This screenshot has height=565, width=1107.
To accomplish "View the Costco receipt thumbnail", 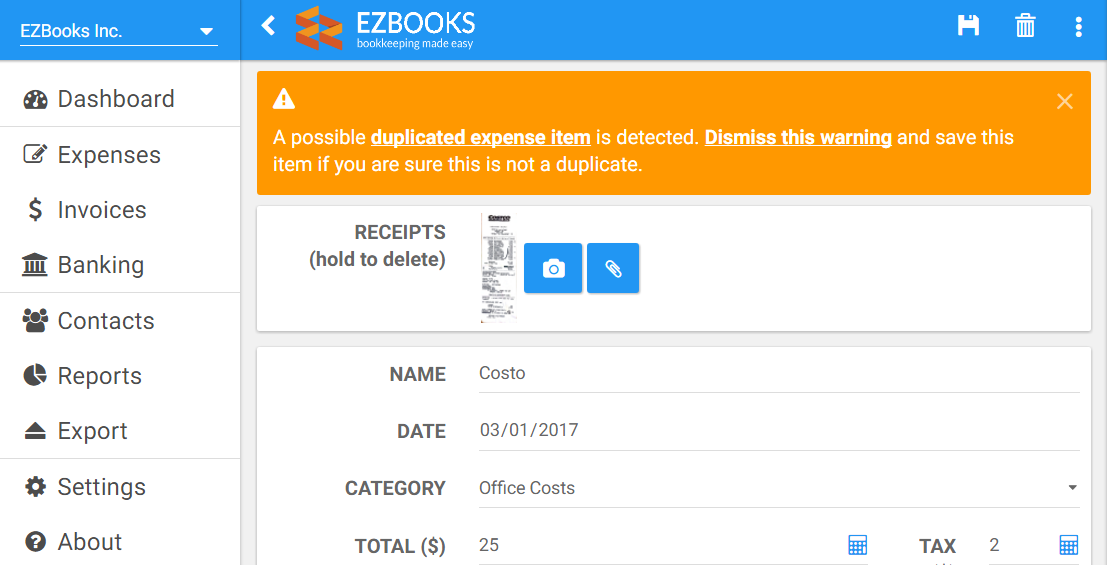I will 498,268.
